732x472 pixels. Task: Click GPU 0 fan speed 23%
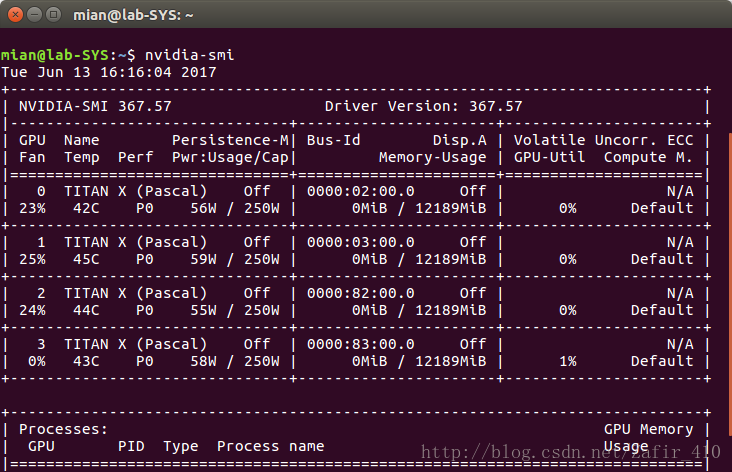32,208
